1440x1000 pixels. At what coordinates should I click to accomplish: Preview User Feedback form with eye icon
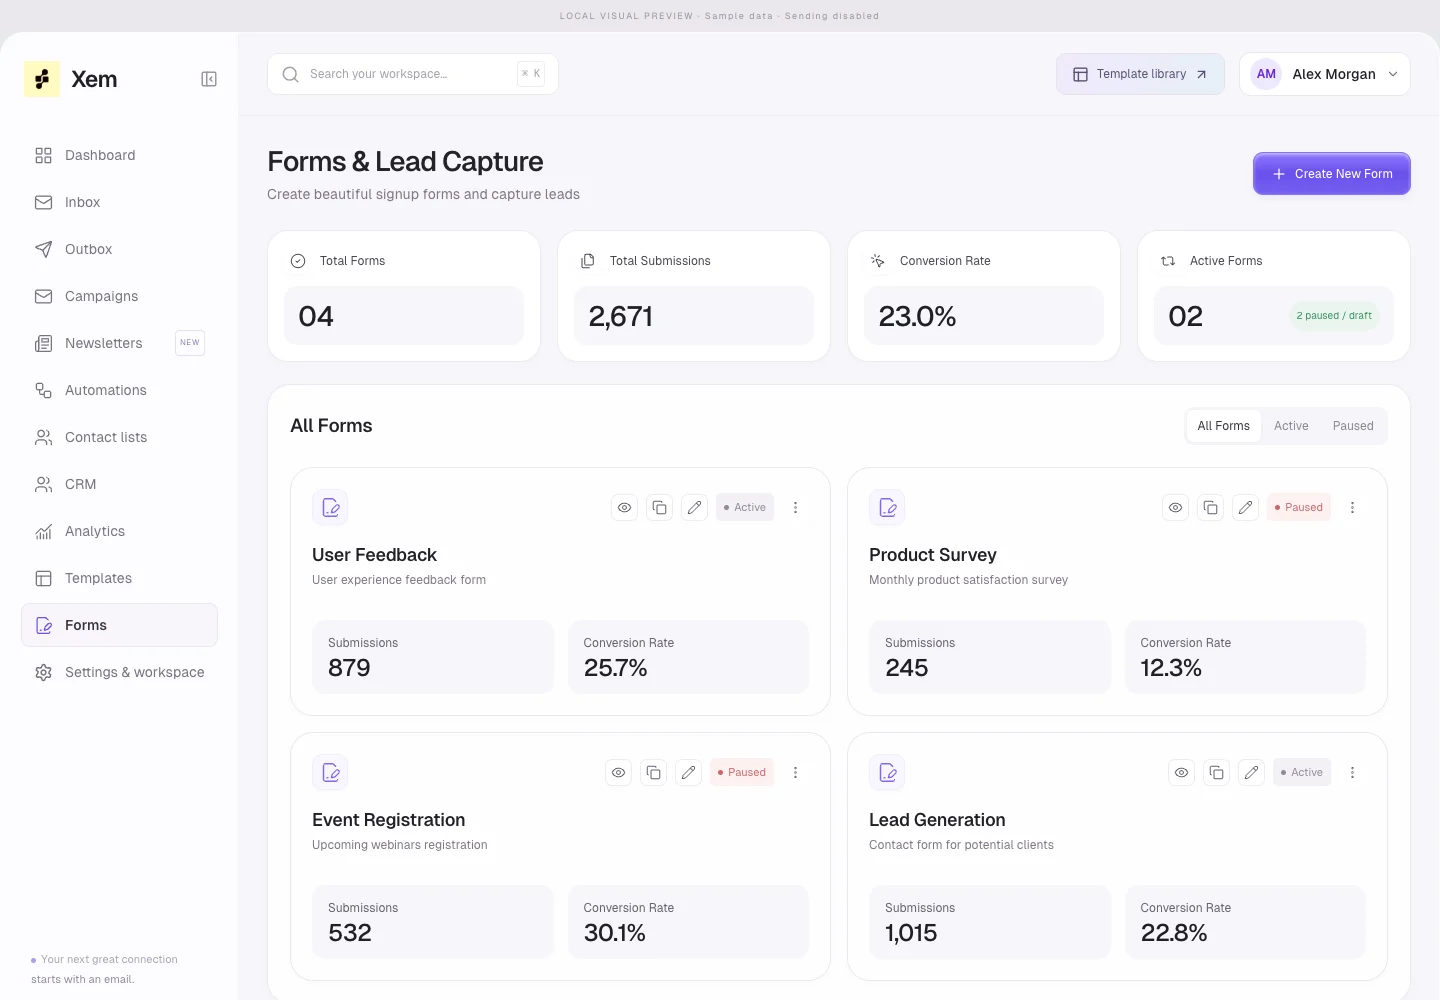(x=625, y=508)
